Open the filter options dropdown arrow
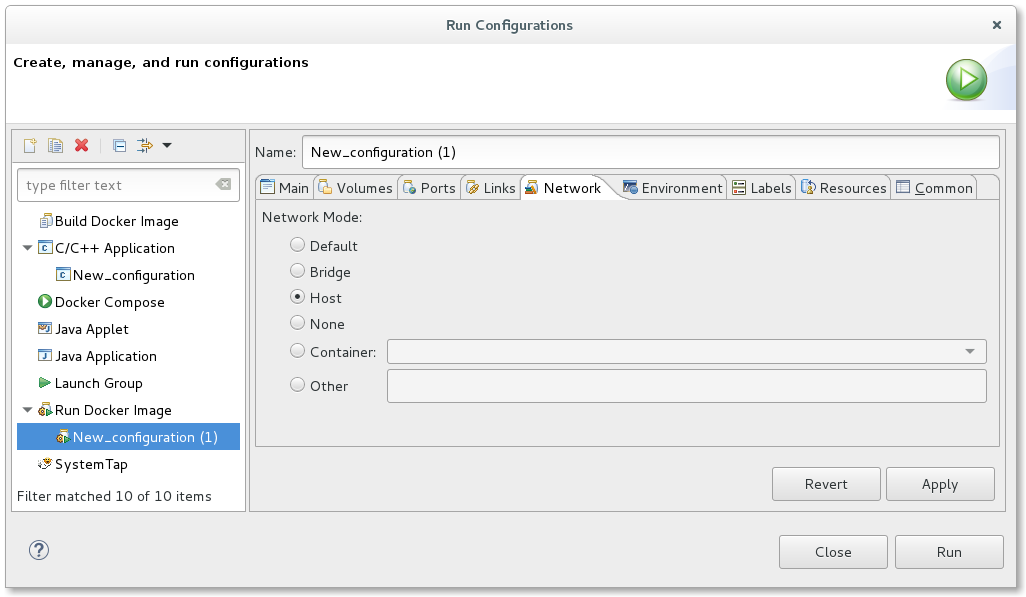The width and height of the screenshot is (1026, 597). coord(167,146)
